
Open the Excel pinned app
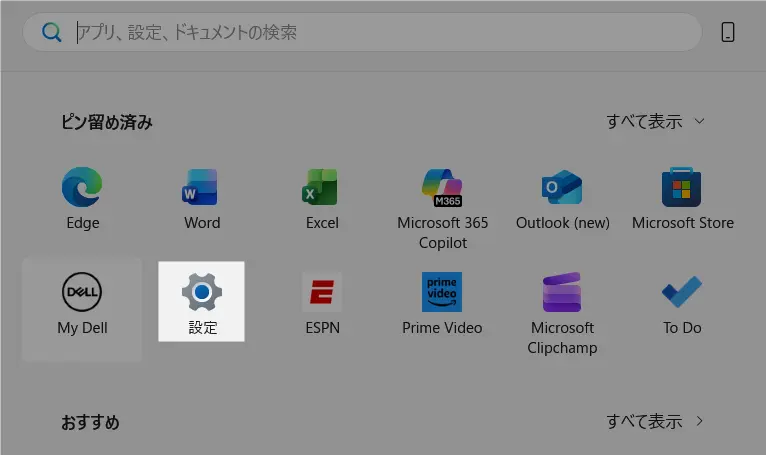[322, 198]
